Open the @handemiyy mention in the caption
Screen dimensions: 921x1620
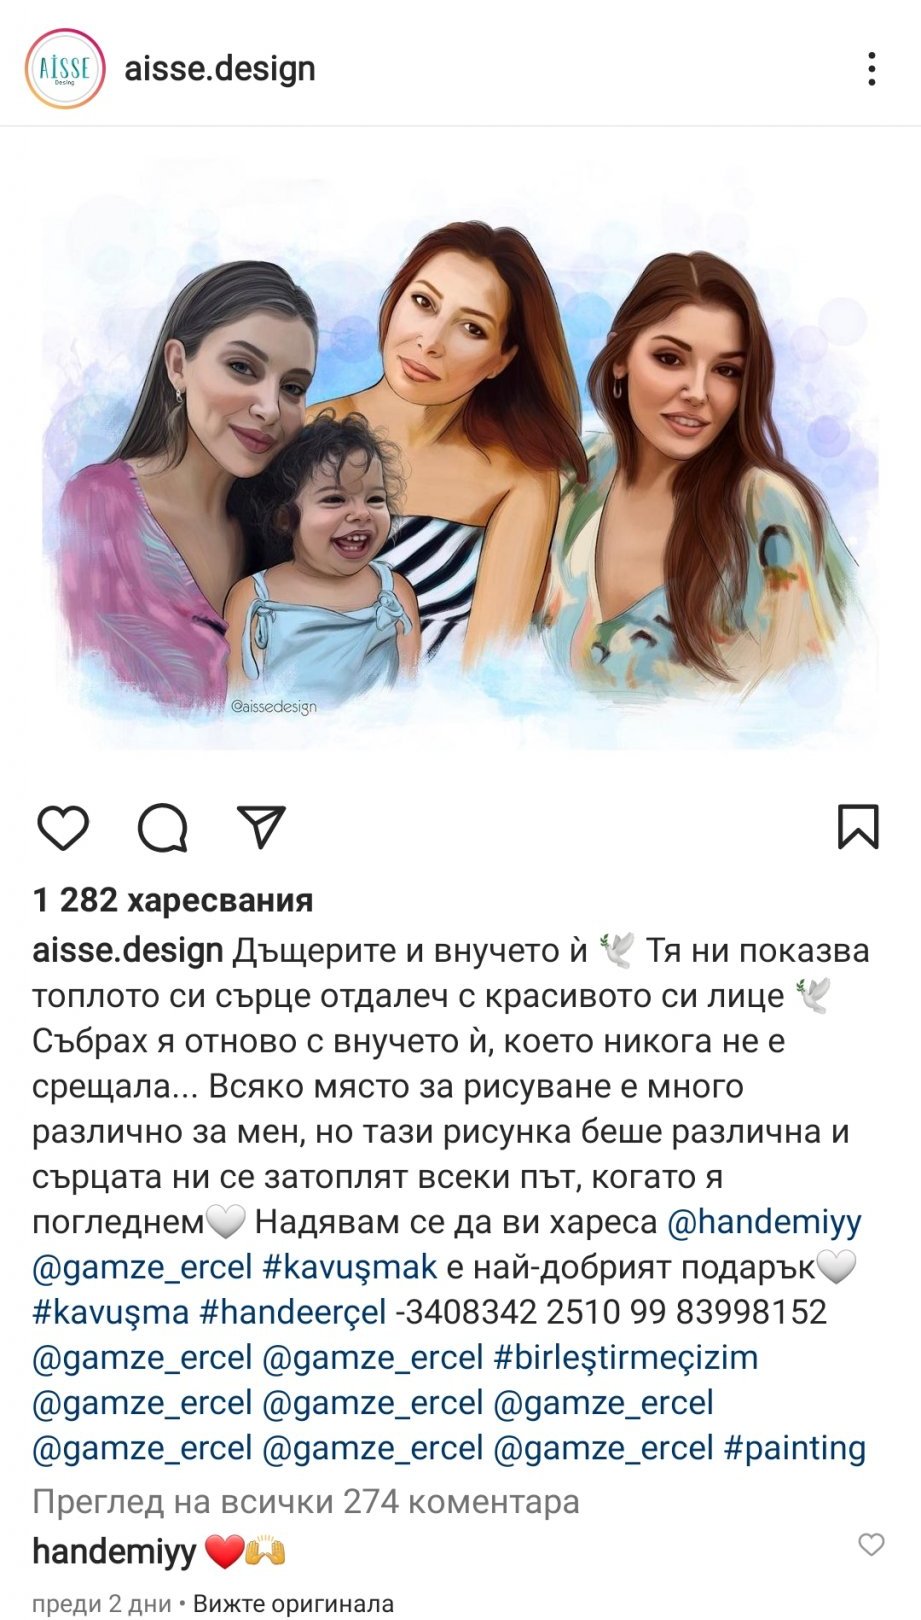pos(764,1221)
